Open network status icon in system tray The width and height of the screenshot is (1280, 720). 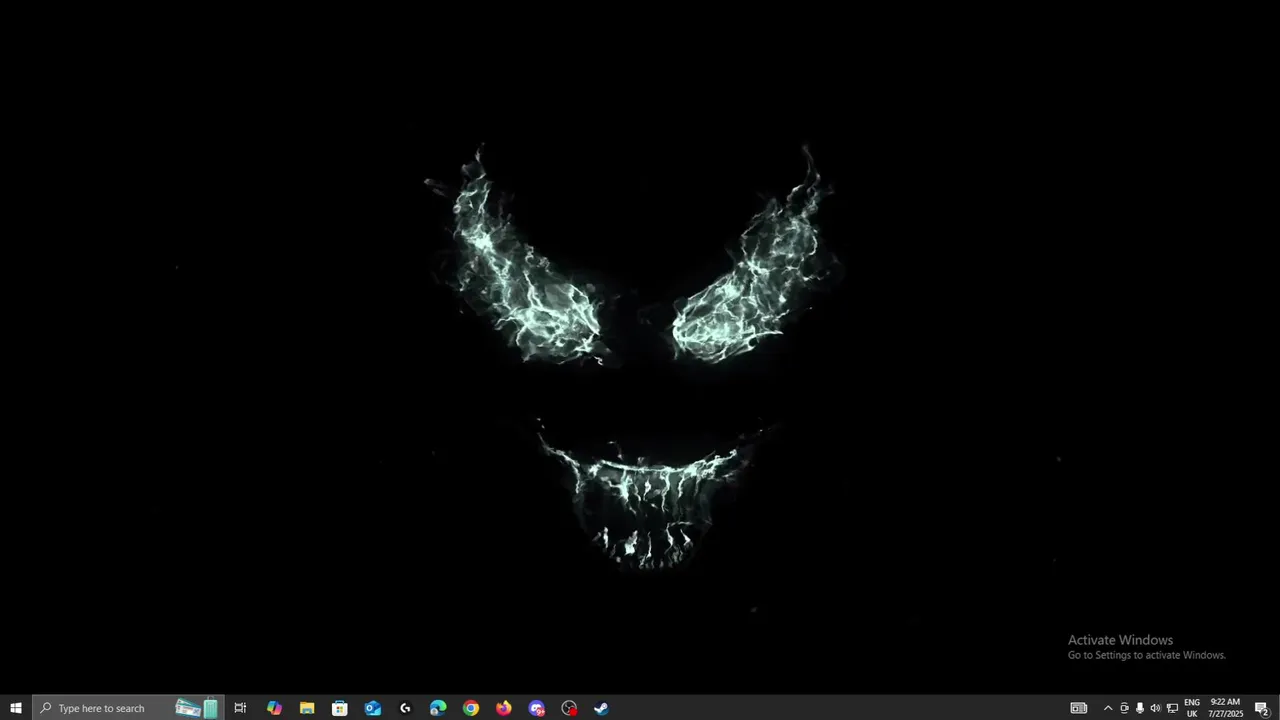1172,708
